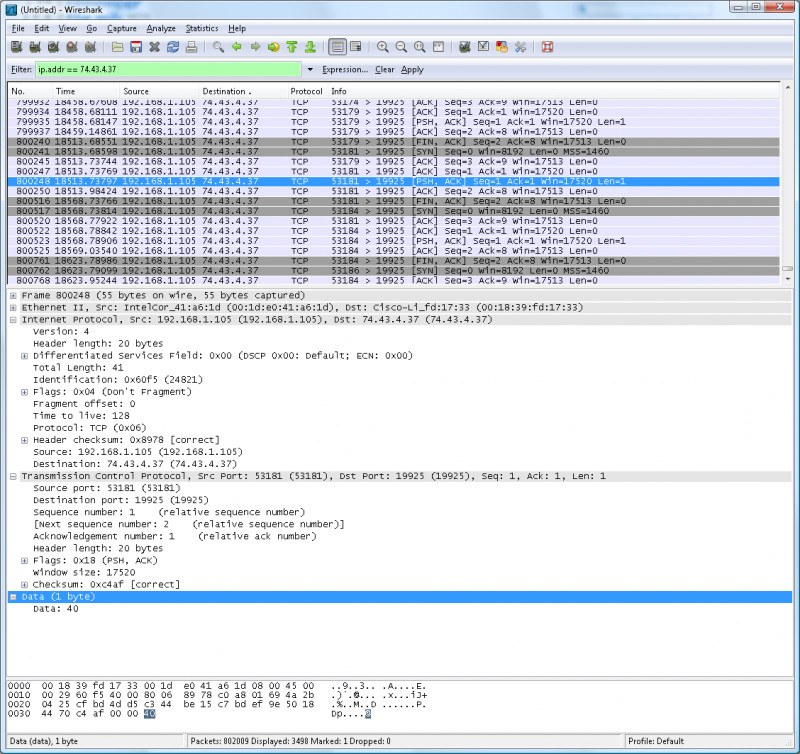Expand the Header checksum 0x8978 node
The height and width of the screenshot is (754, 800).
click(24, 440)
